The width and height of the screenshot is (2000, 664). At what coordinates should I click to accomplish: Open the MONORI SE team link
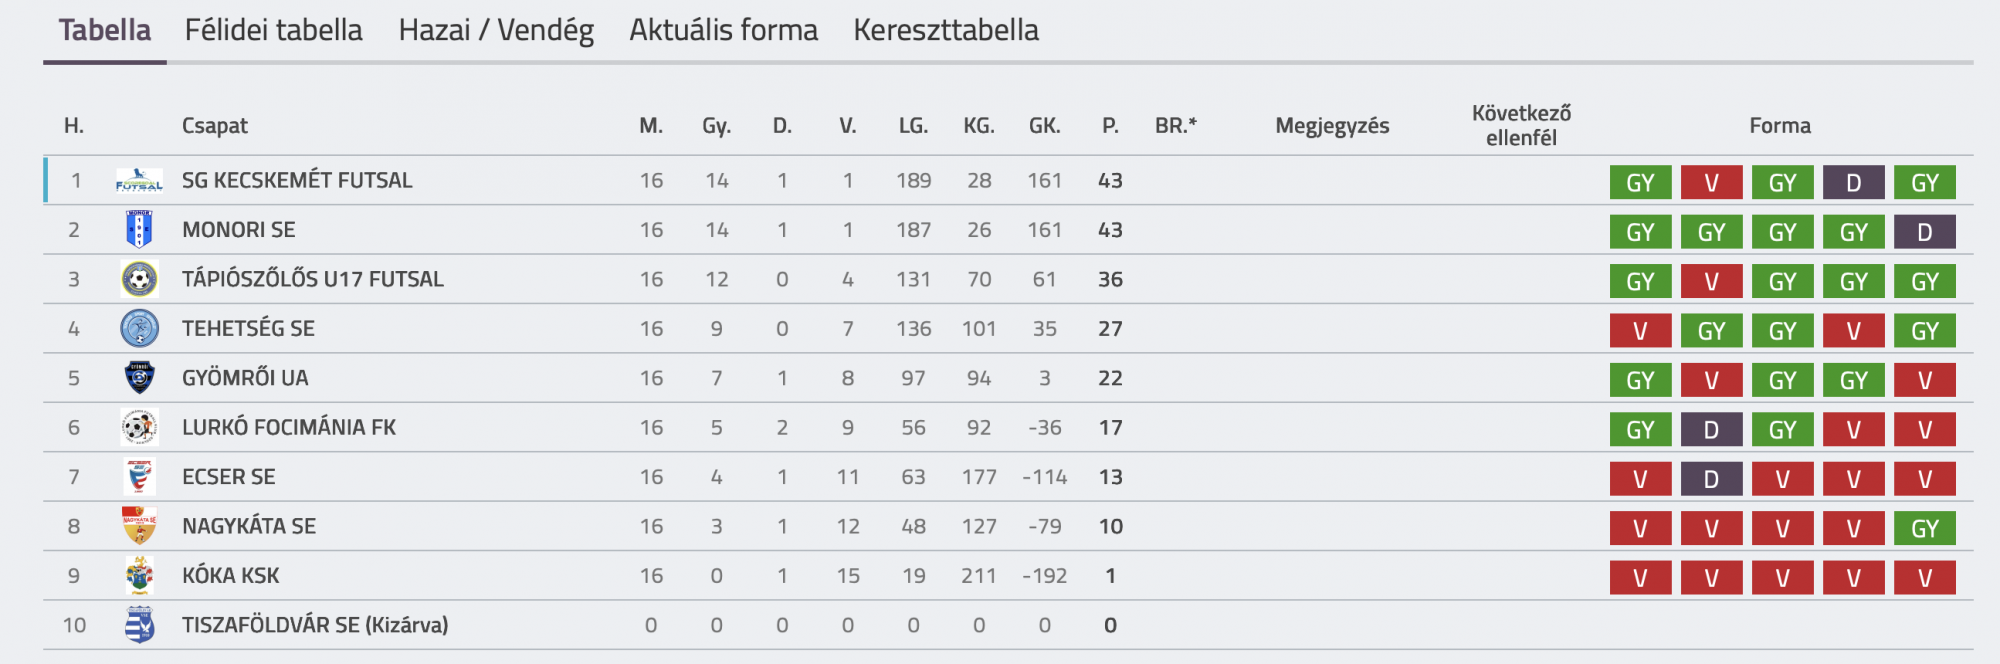coord(239,230)
